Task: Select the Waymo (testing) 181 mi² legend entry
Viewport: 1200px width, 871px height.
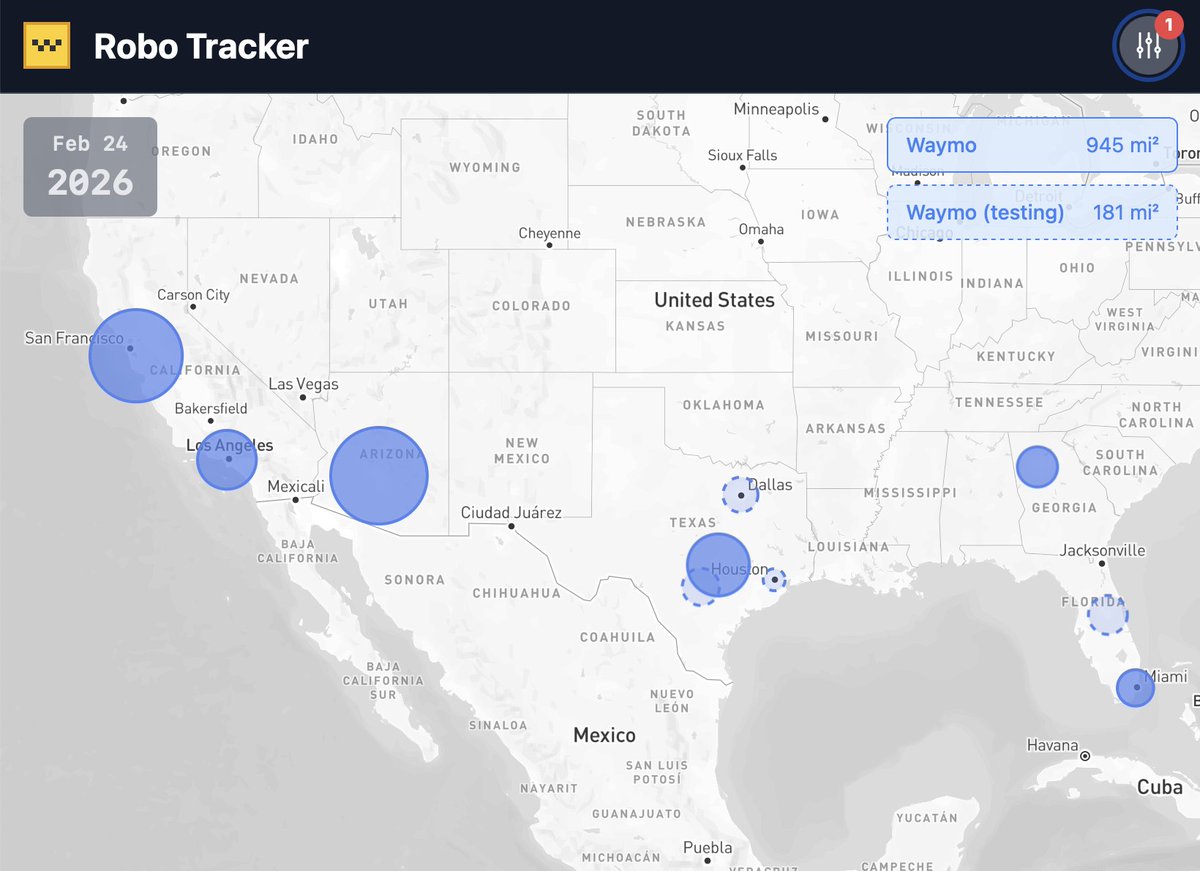Action: 1032,212
